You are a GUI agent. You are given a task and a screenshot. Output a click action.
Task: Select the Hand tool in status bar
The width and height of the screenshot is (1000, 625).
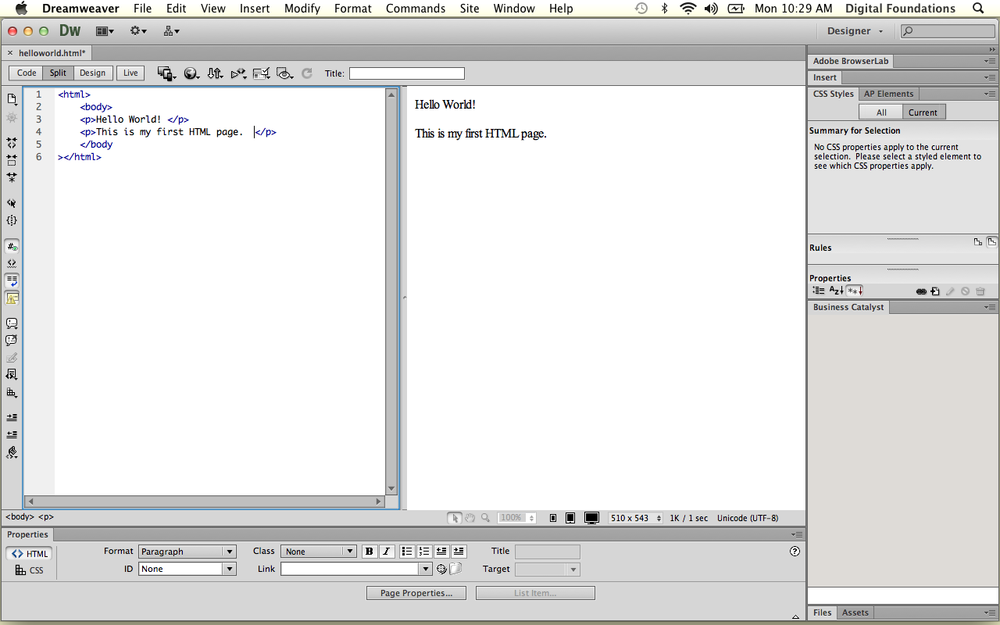point(470,518)
